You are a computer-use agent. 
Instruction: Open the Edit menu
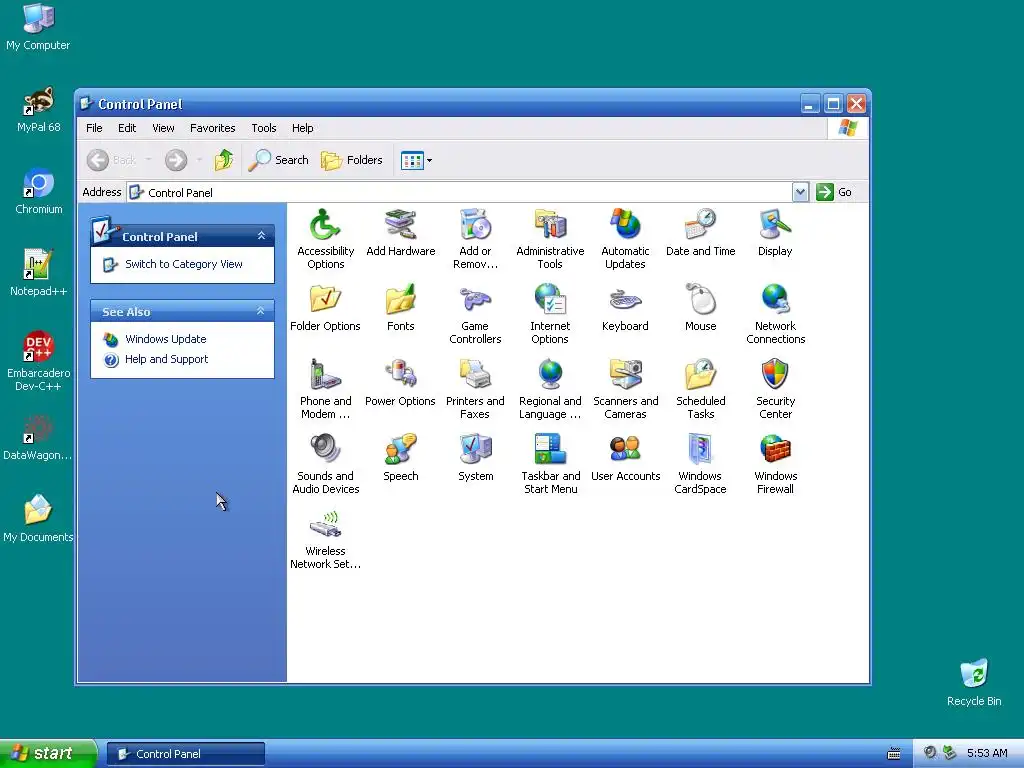(127, 128)
